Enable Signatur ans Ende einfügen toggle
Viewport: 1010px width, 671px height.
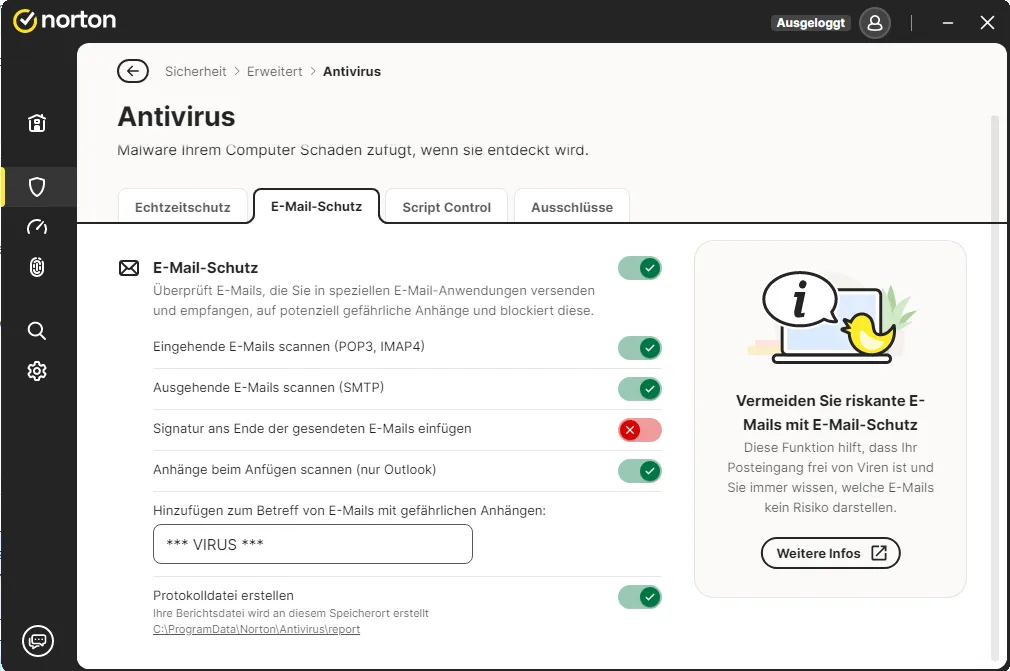(x=640, y=430)
